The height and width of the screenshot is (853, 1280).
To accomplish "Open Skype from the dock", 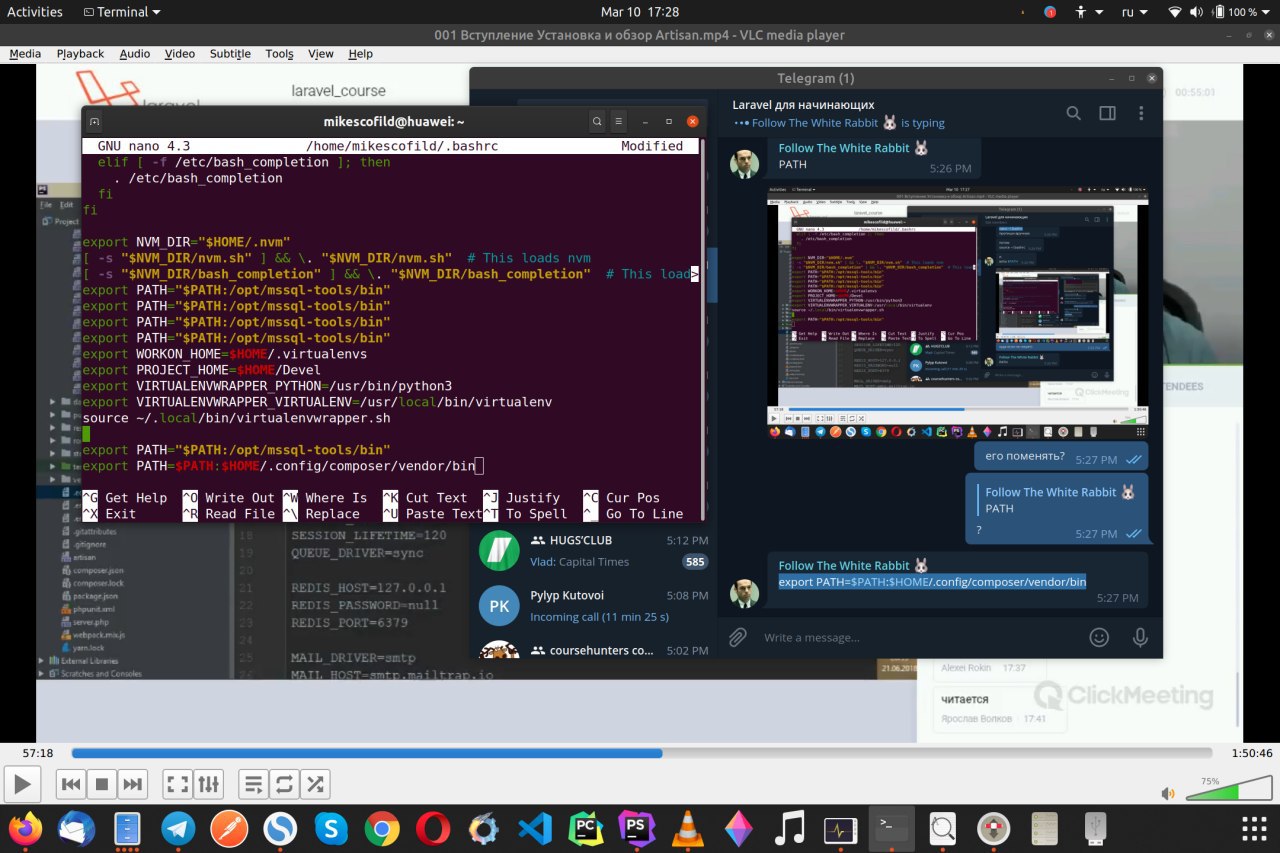I will pos(331,828).
